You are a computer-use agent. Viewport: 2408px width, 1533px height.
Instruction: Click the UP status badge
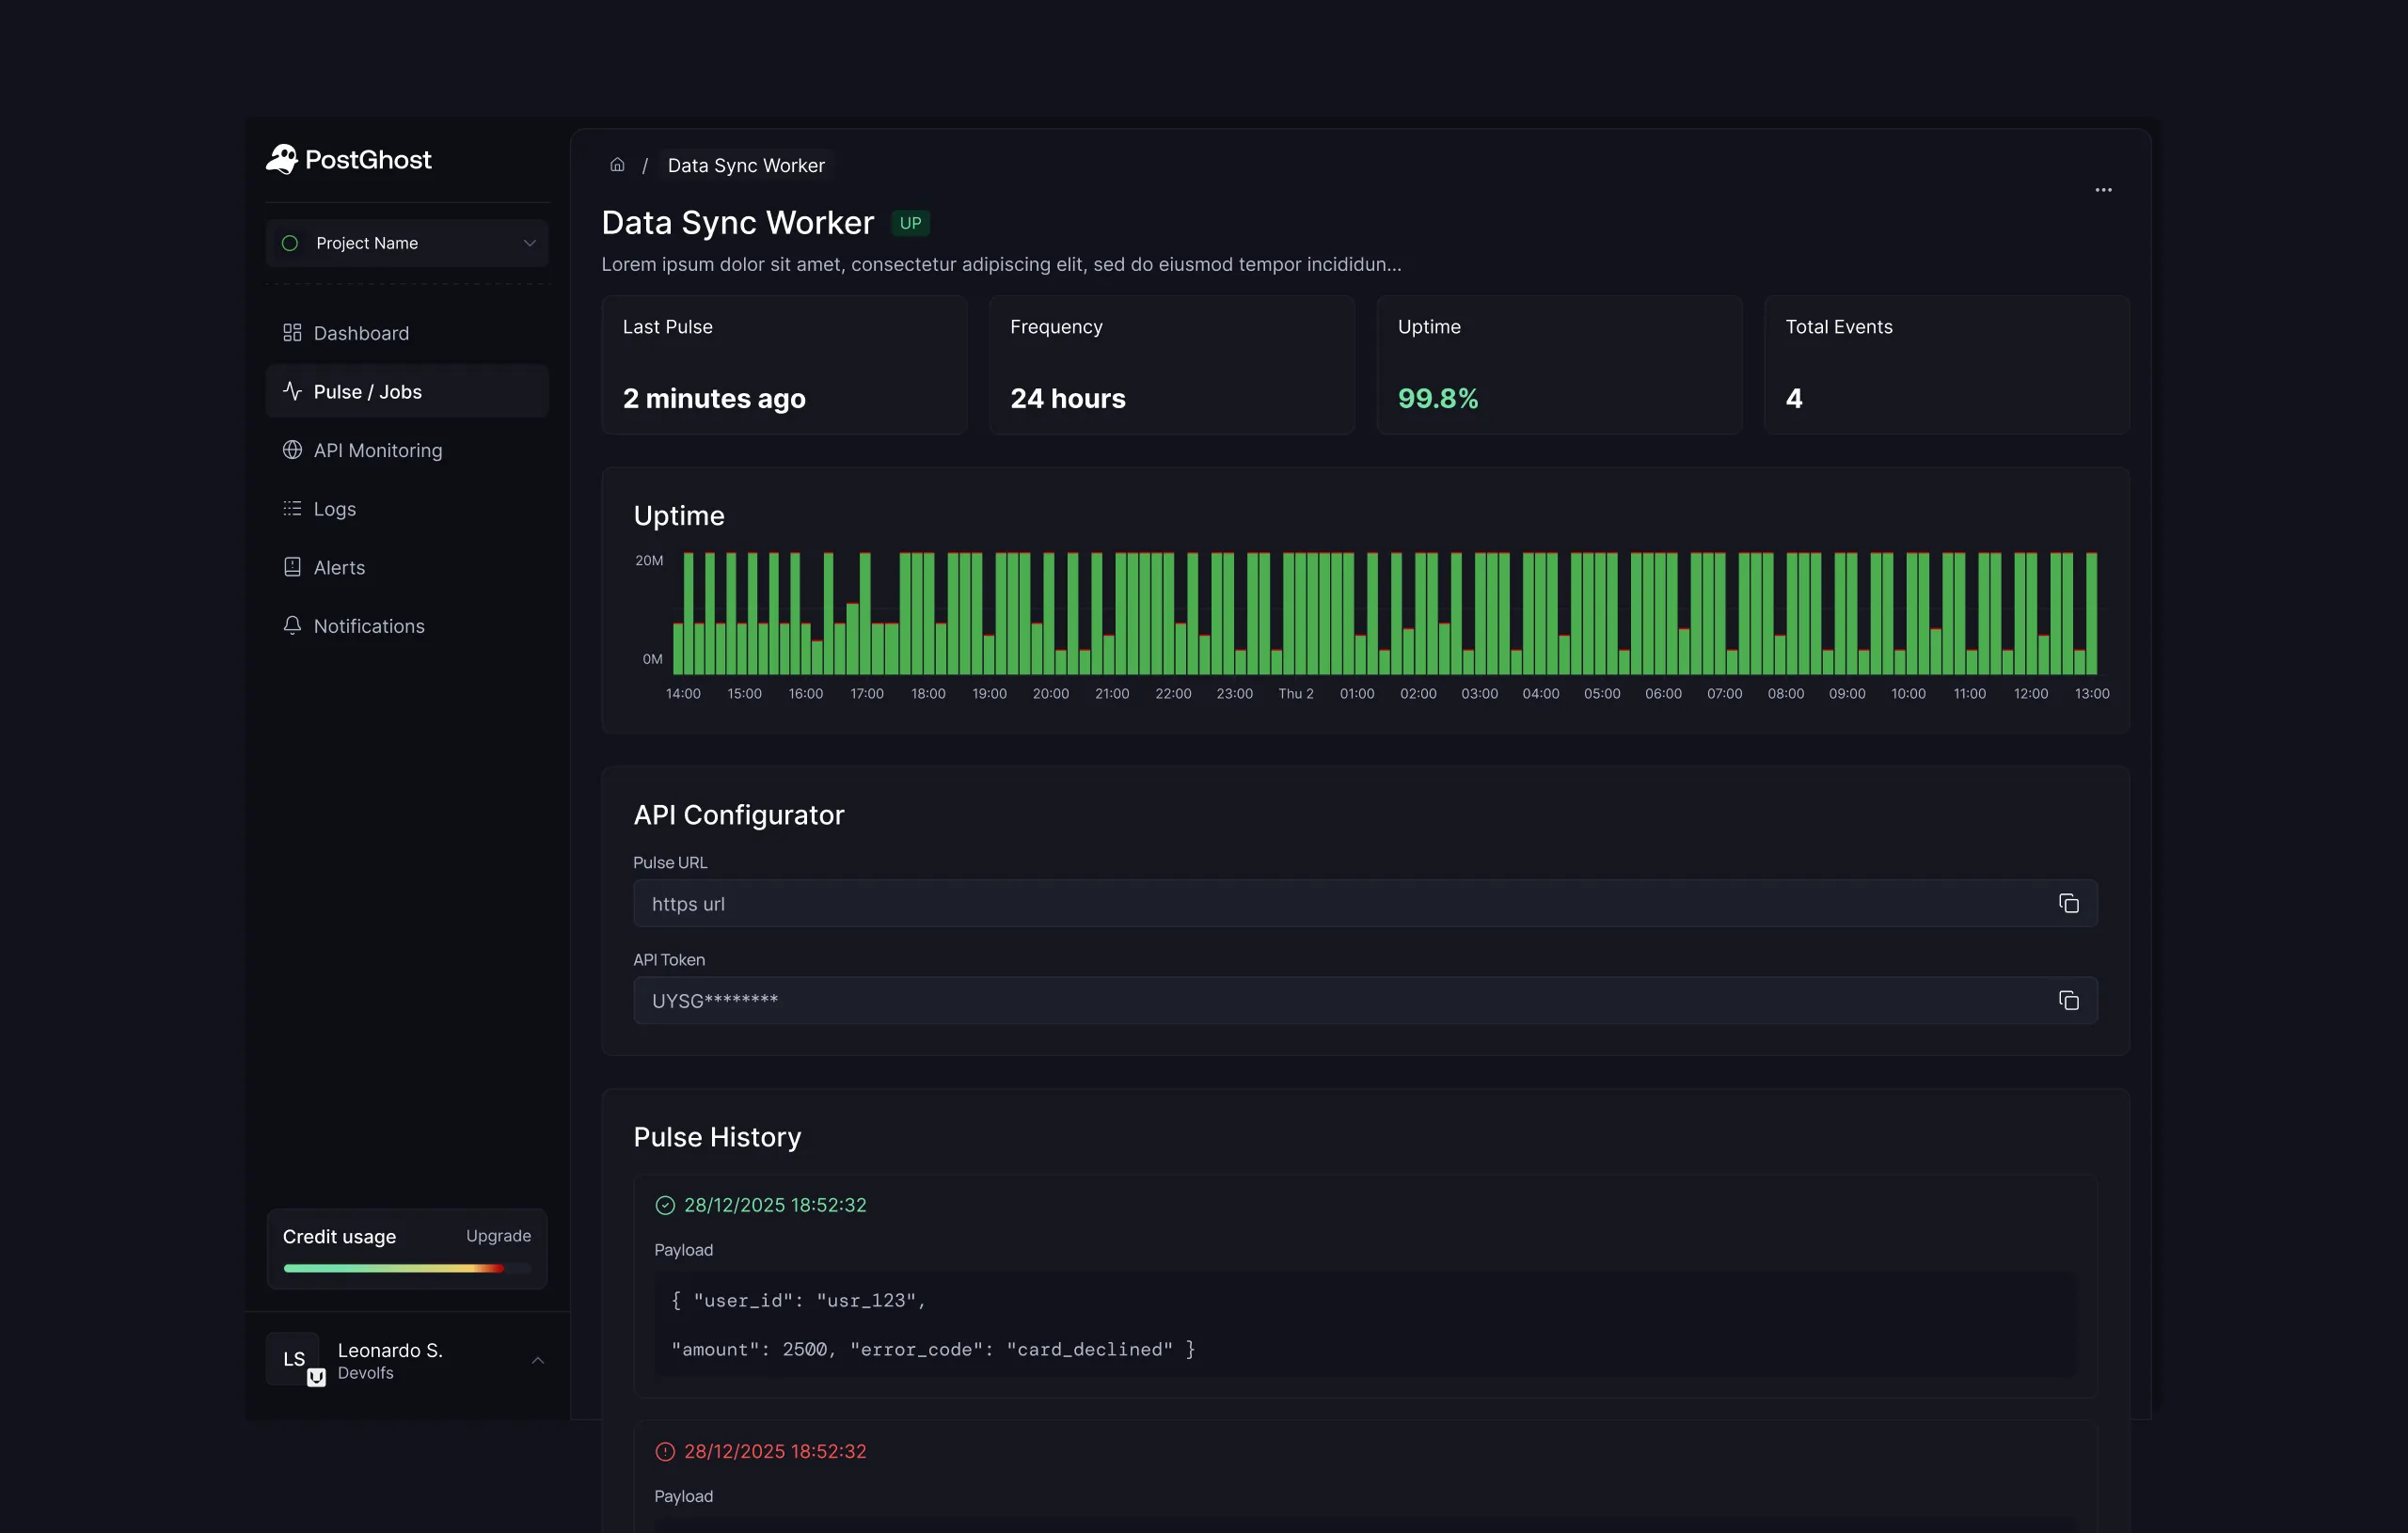910,223
